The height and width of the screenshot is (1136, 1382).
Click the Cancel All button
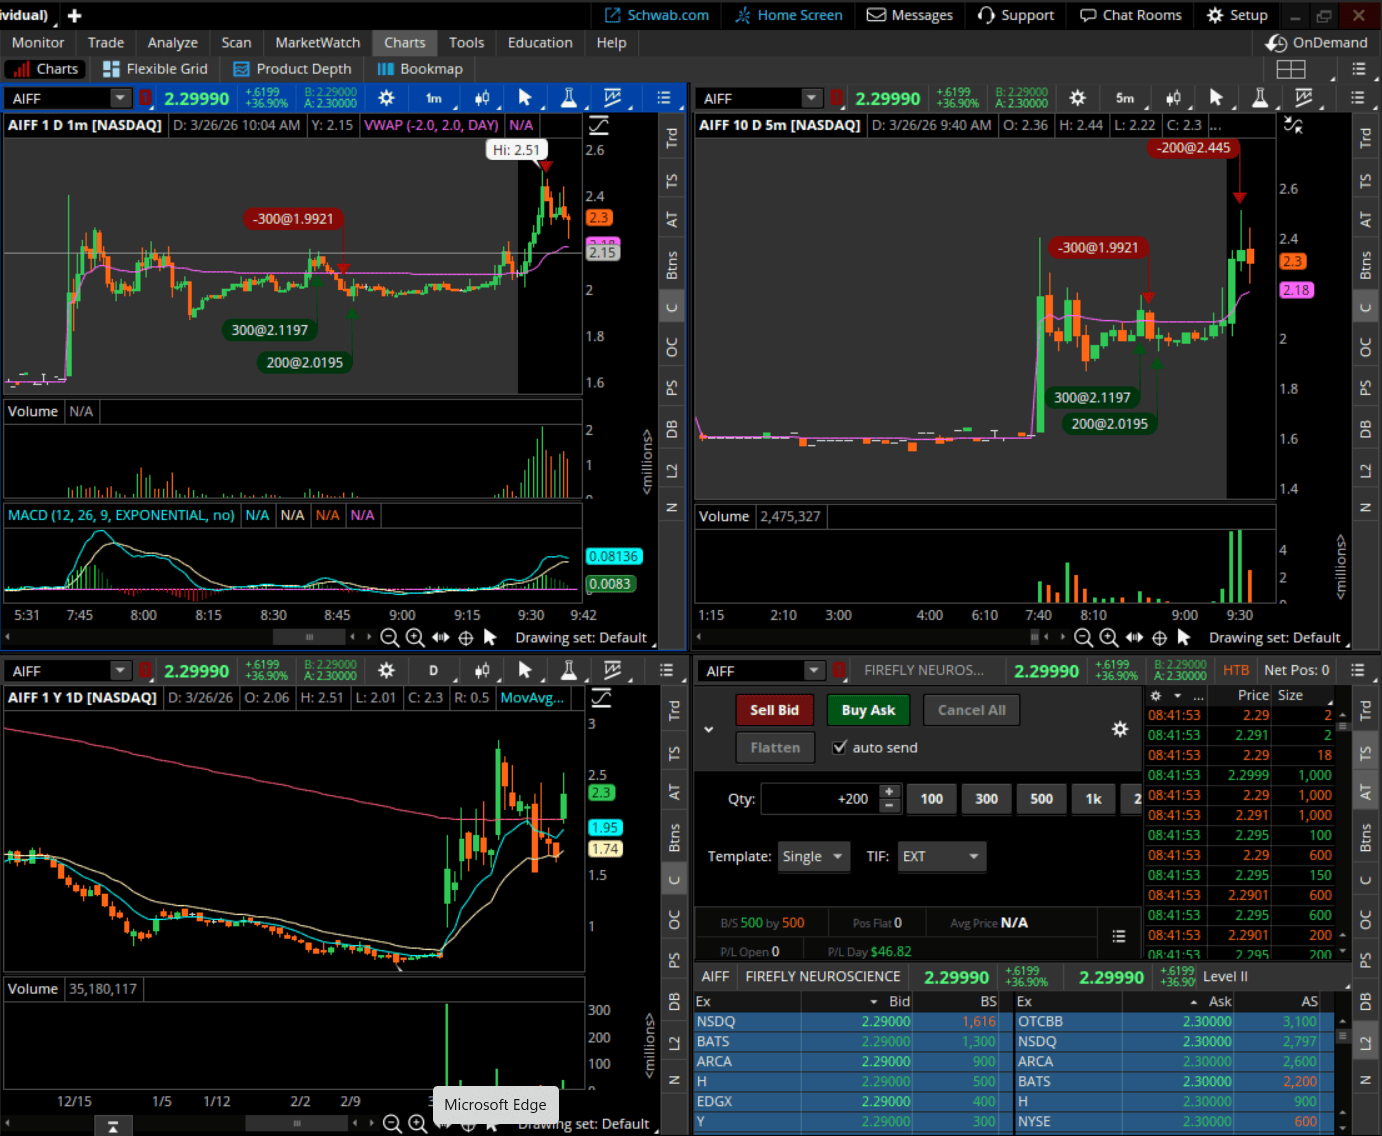(971, 710)
